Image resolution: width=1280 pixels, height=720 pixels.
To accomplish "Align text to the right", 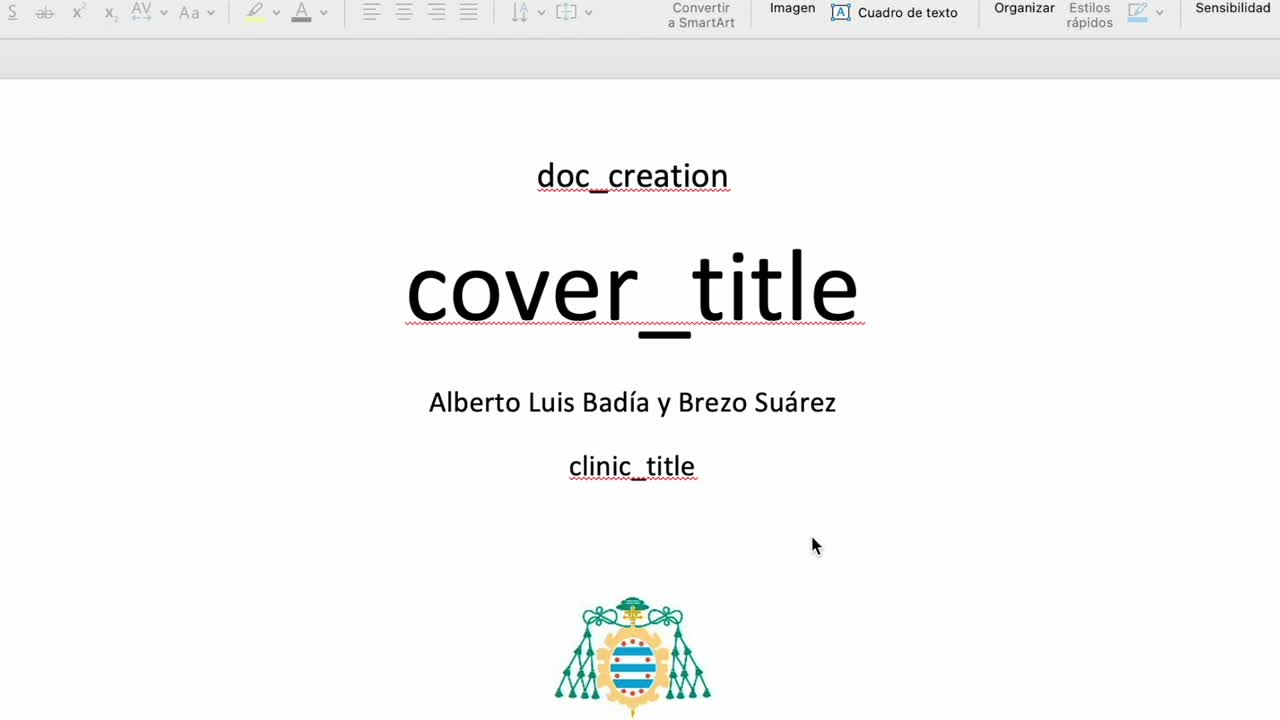I will pyautogui.click(x=436, y=13).
